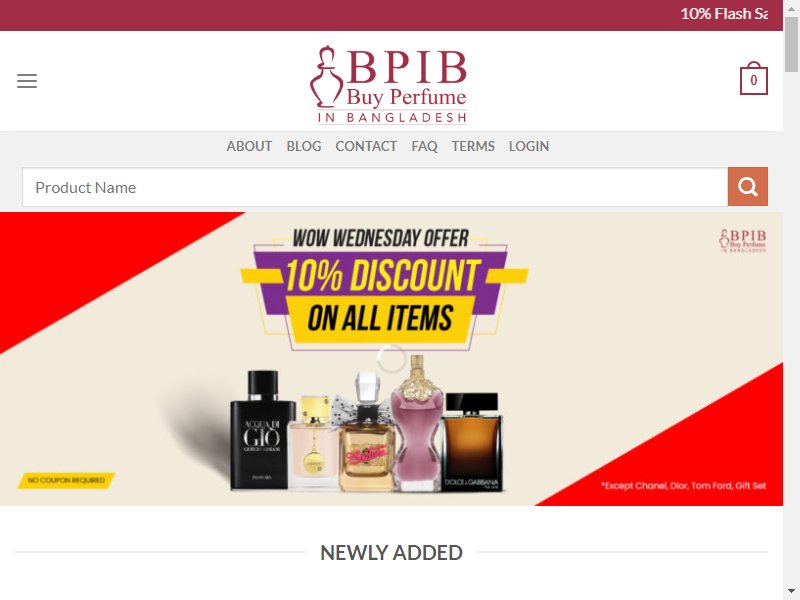Click the BPIB Buy Perfume logo
800x600 pixels.
click(x=389, y=85)
